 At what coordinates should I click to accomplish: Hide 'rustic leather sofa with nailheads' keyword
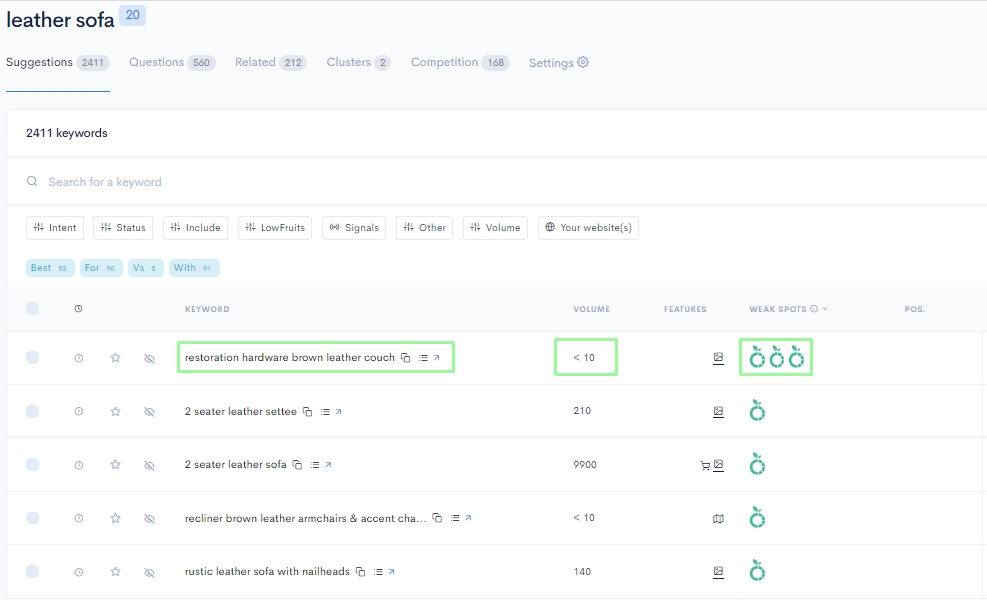149,572
